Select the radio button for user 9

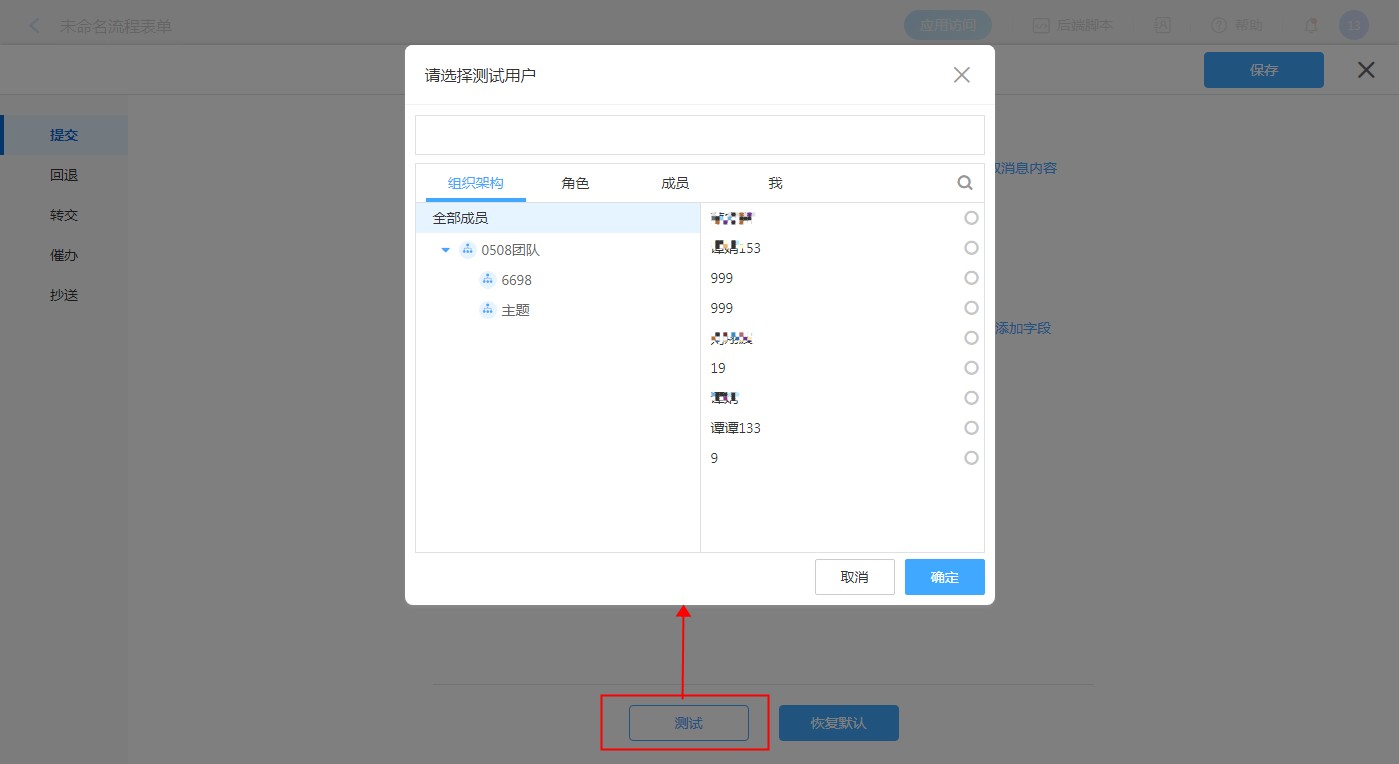pyautogui.click(x=971, y=458)
